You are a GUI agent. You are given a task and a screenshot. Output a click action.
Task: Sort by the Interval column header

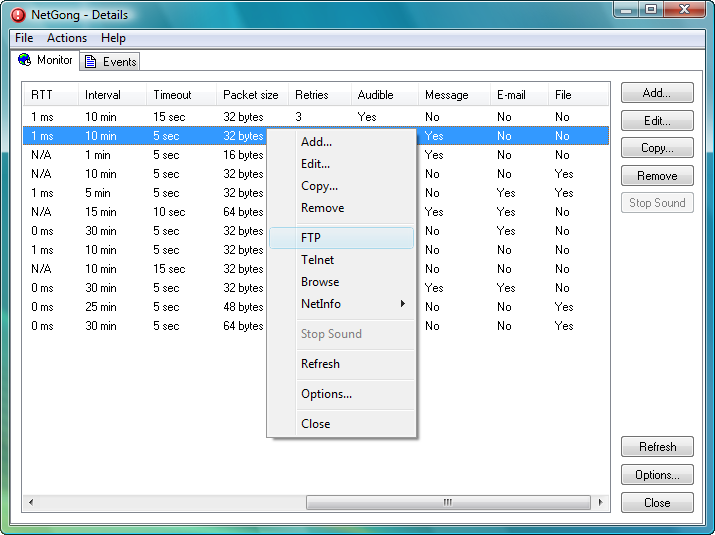click(x=112, y=95)
